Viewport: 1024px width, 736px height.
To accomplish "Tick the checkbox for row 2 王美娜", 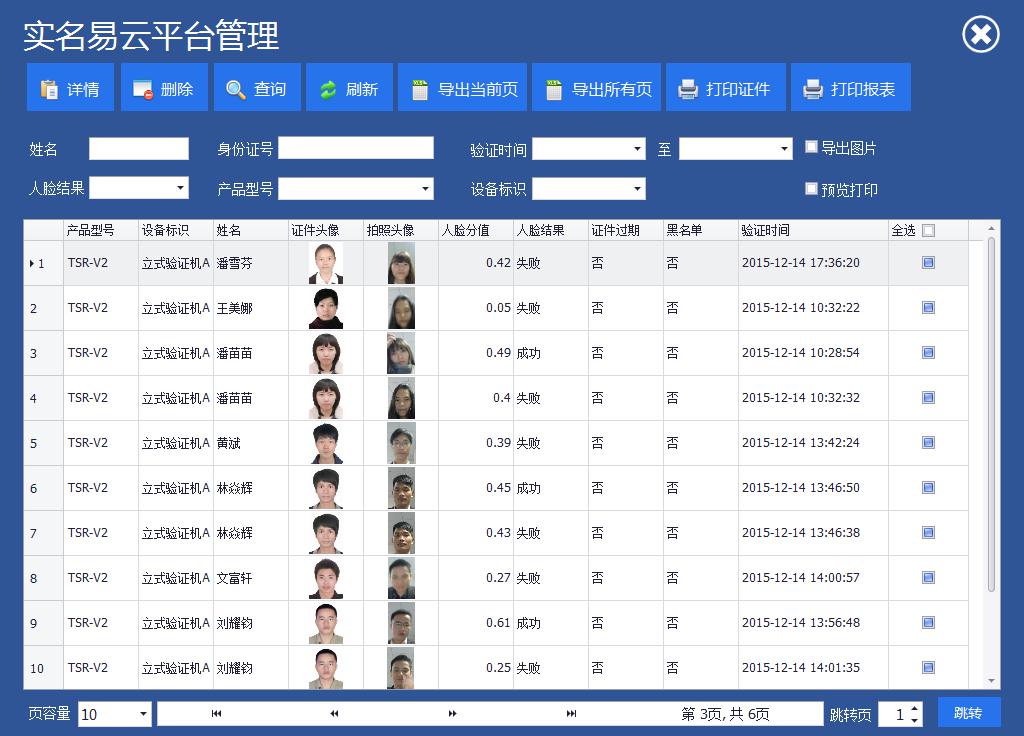I will click(928, 308).
